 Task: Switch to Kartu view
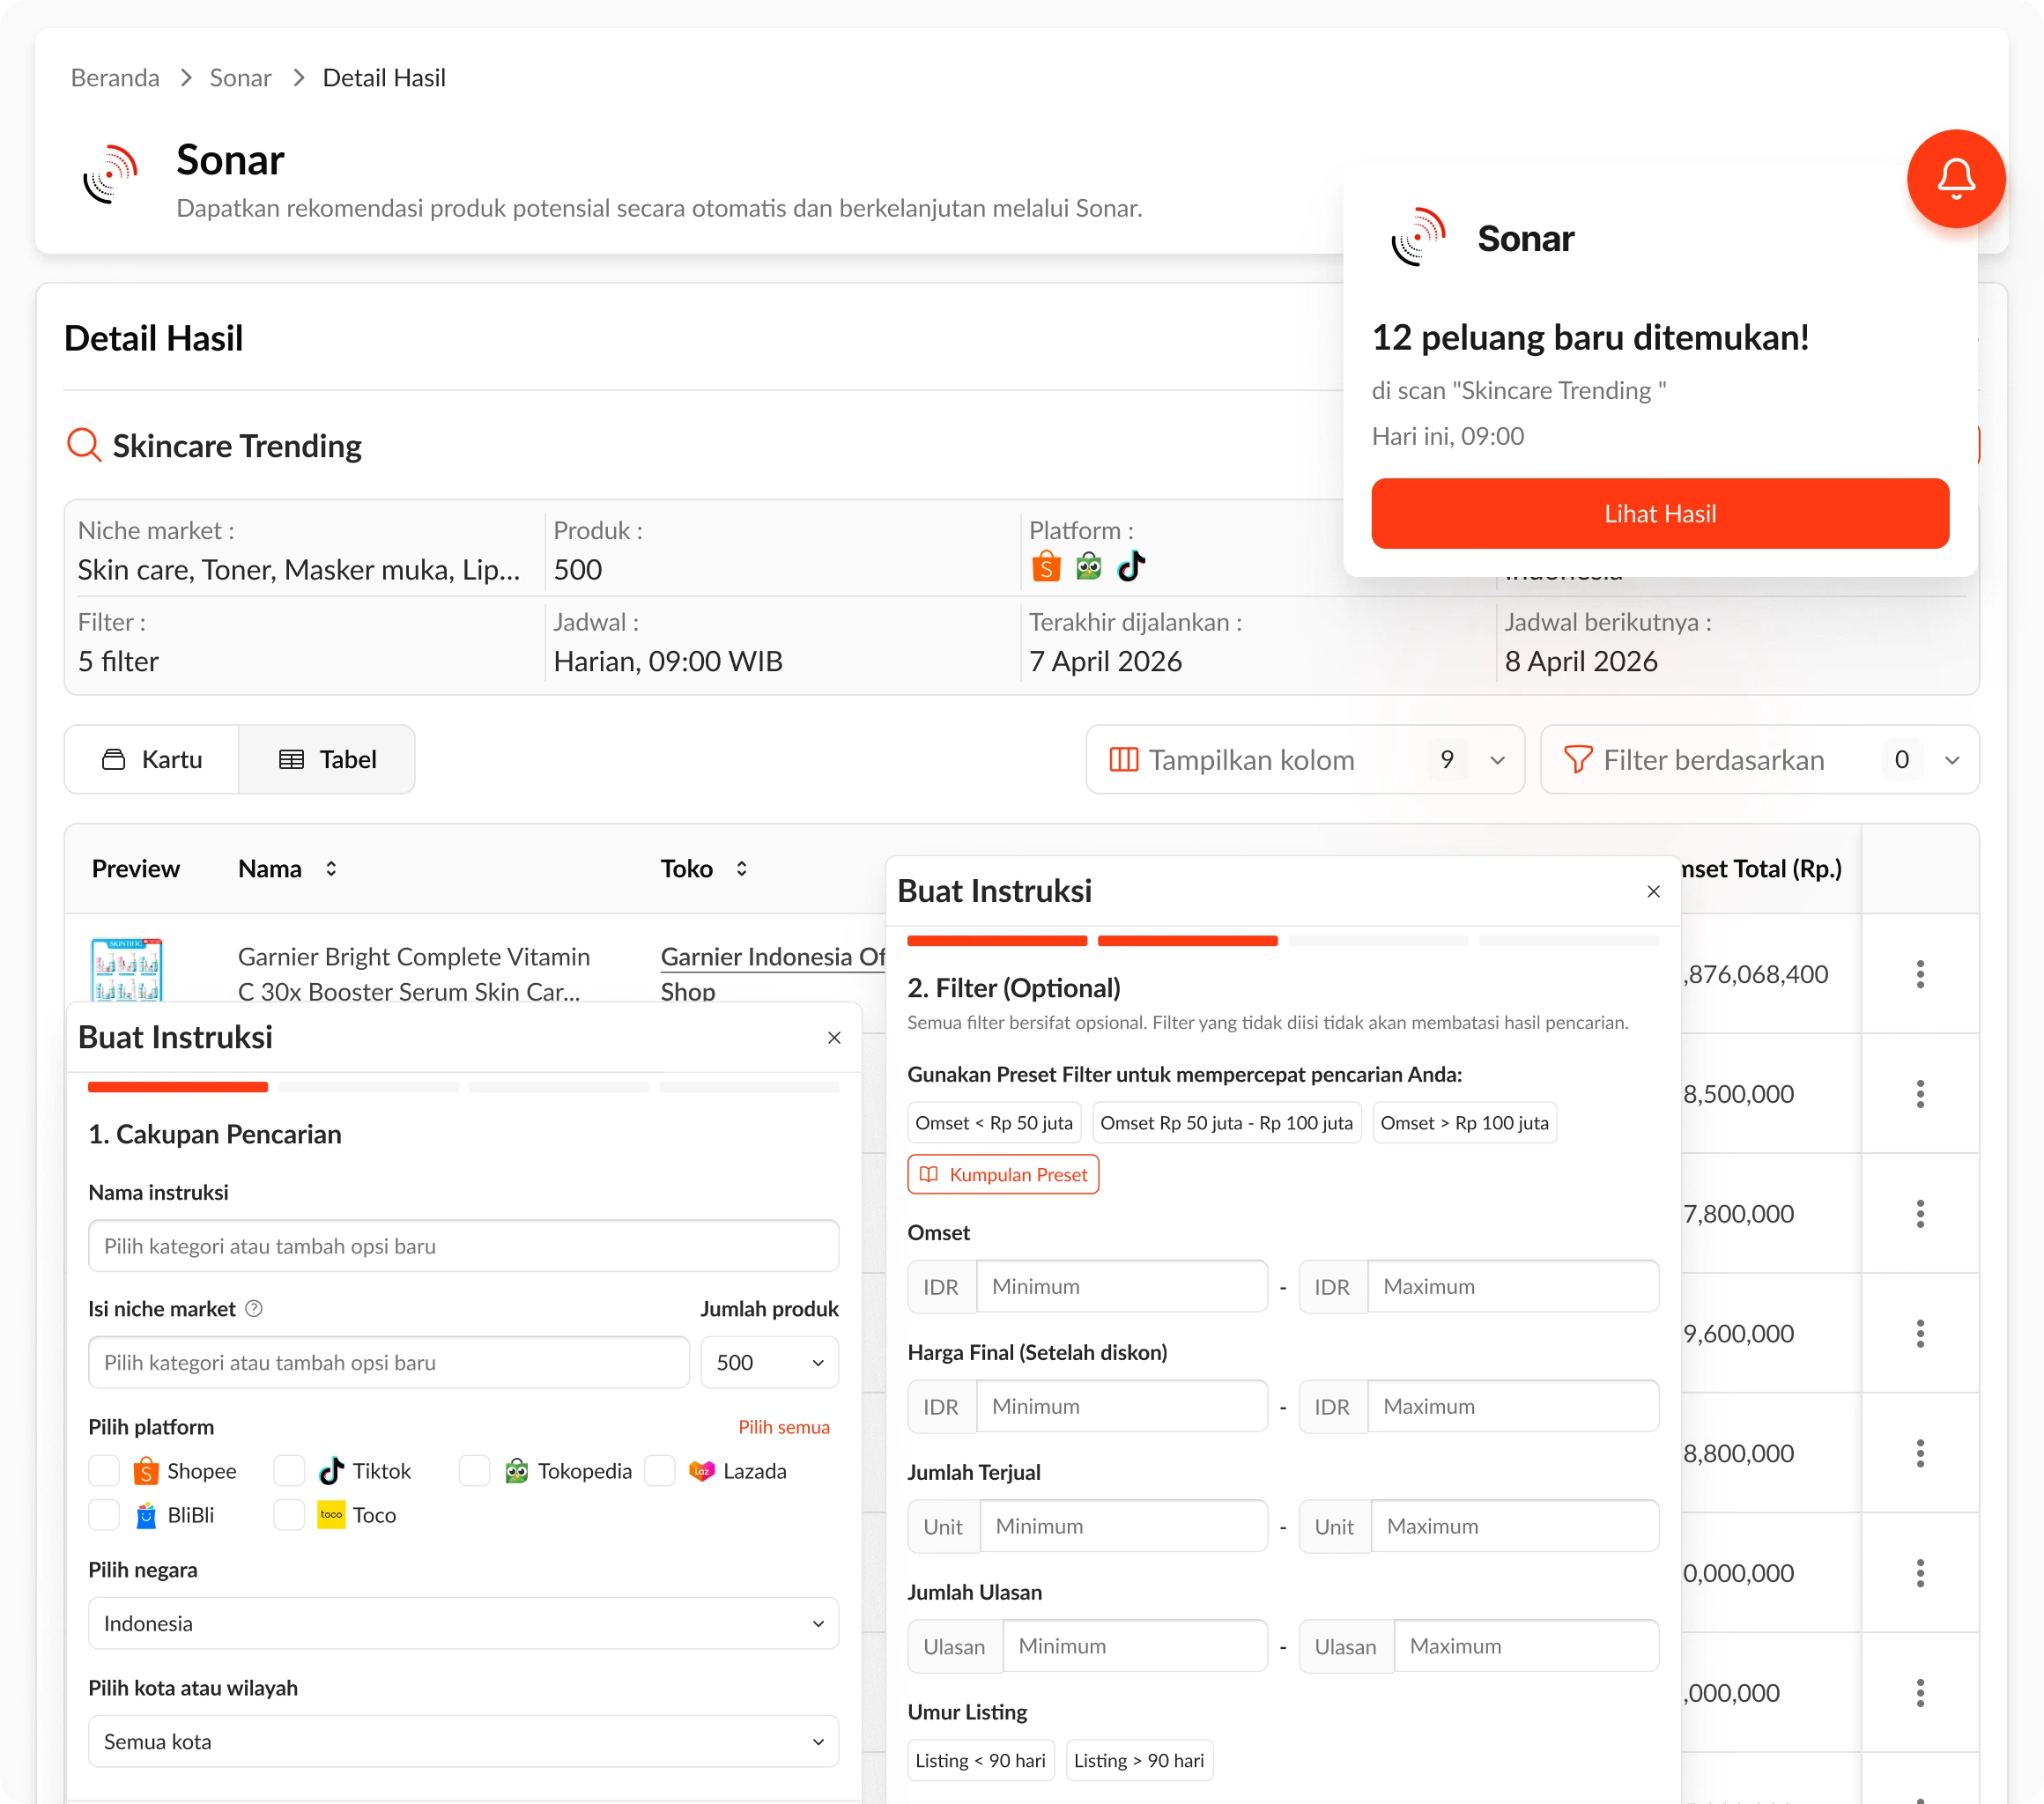[x=152, y=760]
